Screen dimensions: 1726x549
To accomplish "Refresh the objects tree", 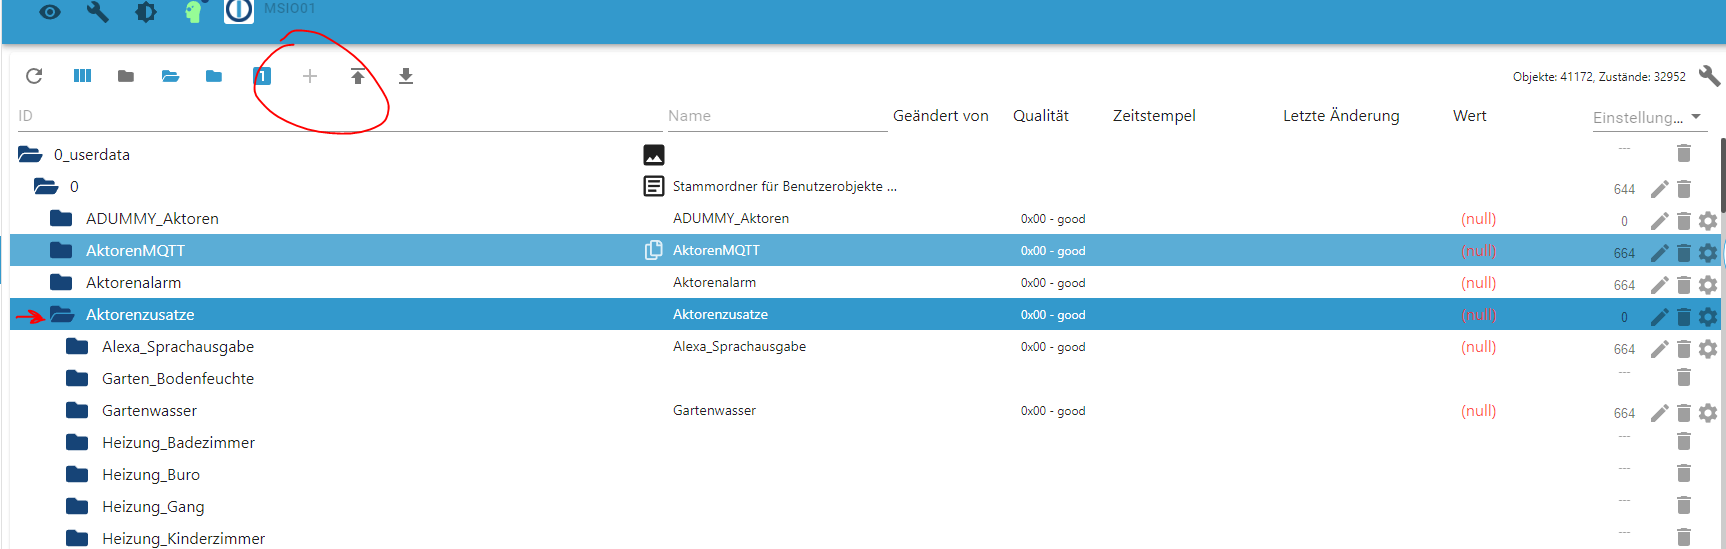I will (x=34, y=76).
